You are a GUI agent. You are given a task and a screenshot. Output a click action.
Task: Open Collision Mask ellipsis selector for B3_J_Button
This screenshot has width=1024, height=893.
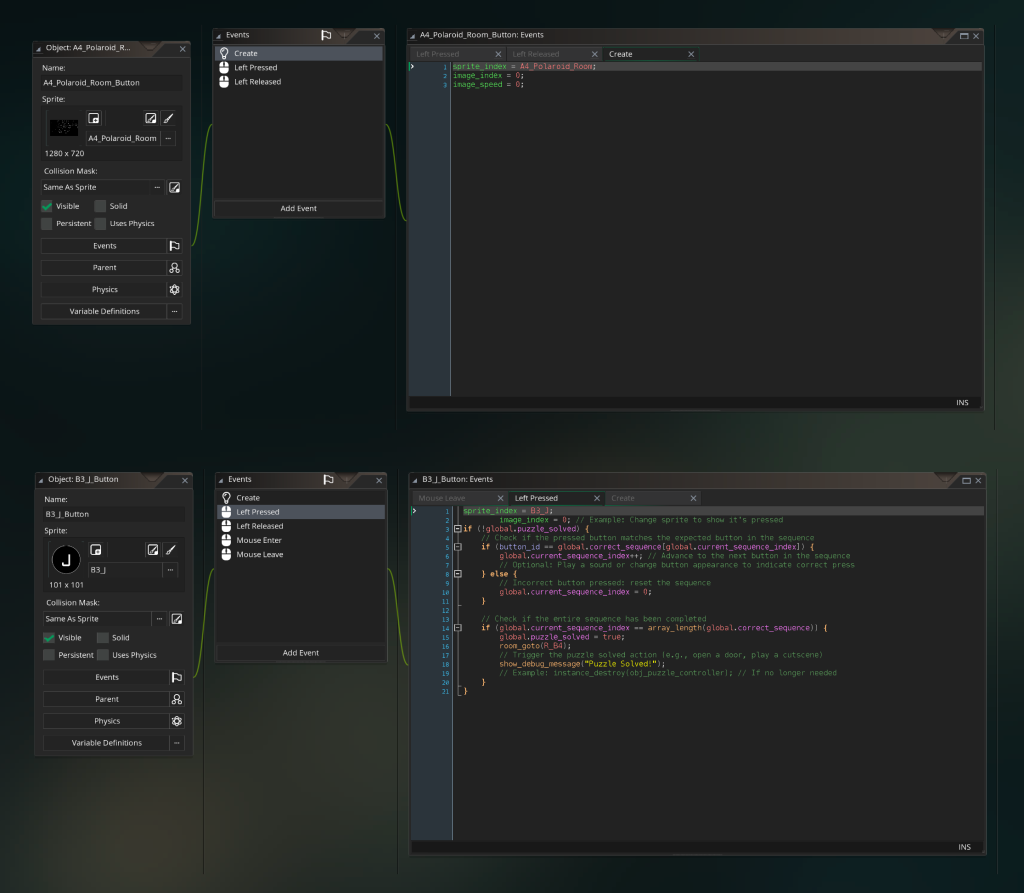pyautogui.click(x=159, y=619)
